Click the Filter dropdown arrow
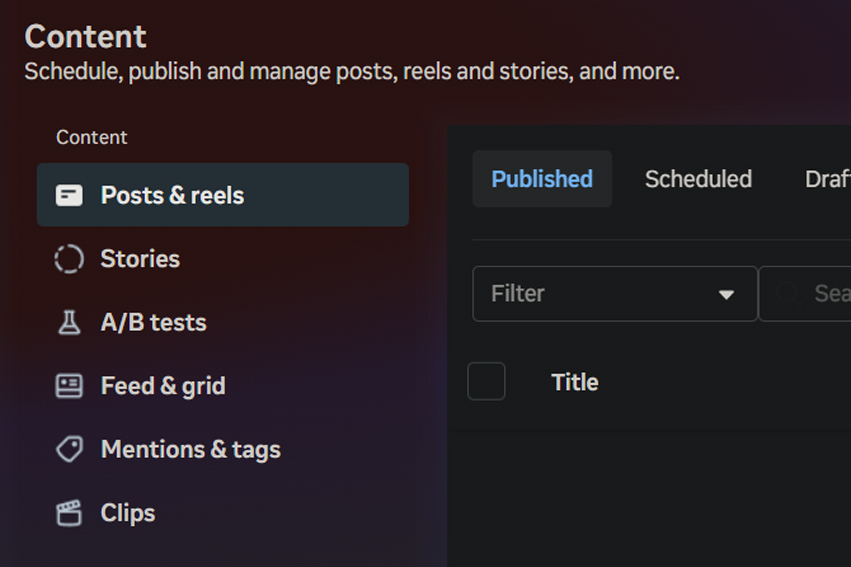 (x=726, y=294)
